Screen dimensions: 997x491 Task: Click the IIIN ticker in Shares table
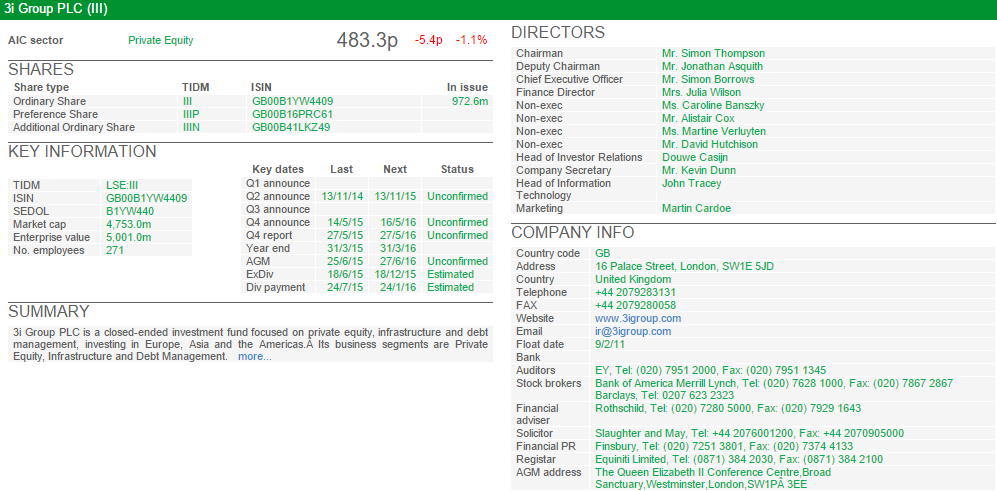click(192, 127)
